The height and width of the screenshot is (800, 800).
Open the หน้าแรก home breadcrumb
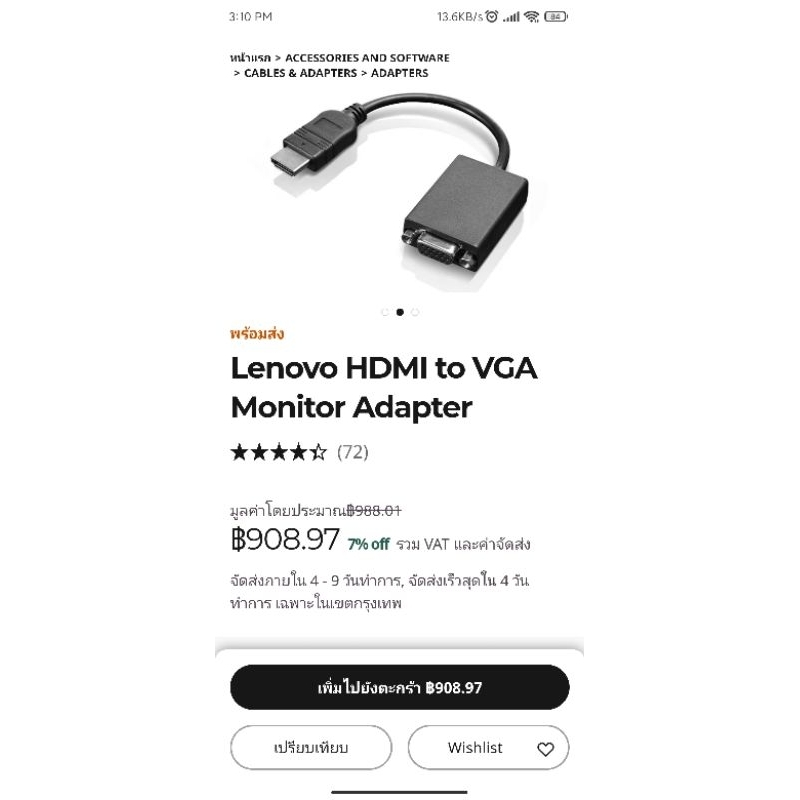pyautogui.click(x=250, y=58)
